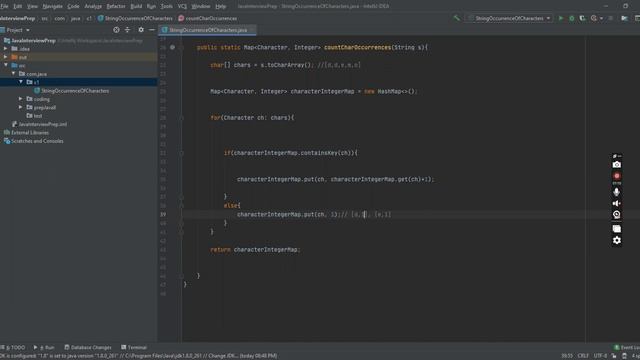
Task: Open the Run menu
Action: tap(151, 6)
